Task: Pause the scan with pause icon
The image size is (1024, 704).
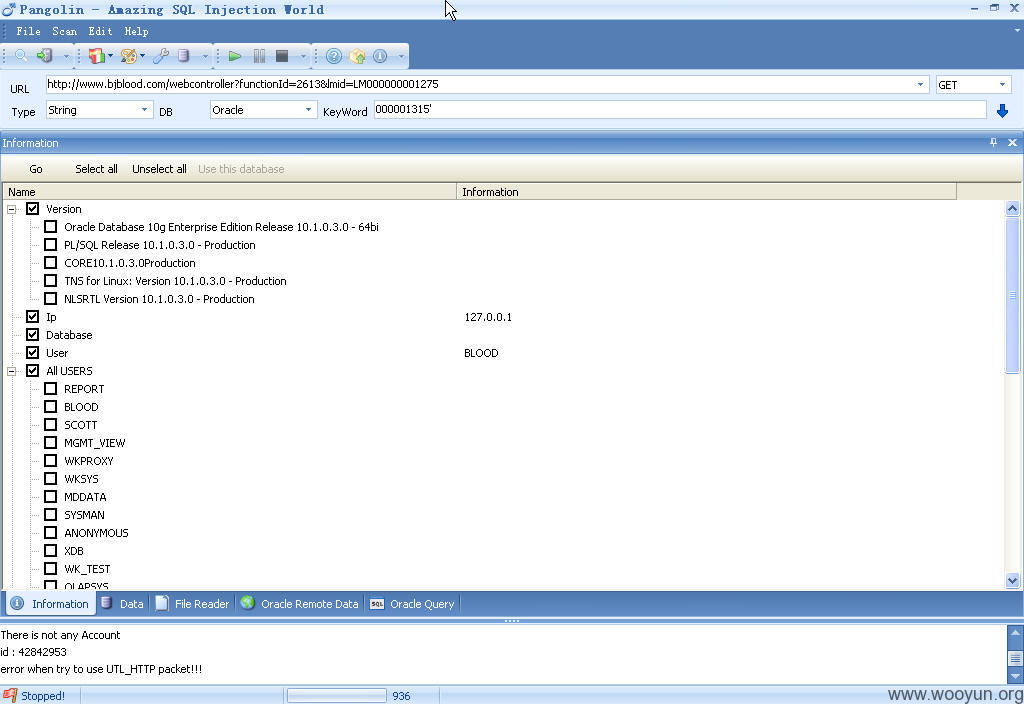Action: [x=259, y=56]
